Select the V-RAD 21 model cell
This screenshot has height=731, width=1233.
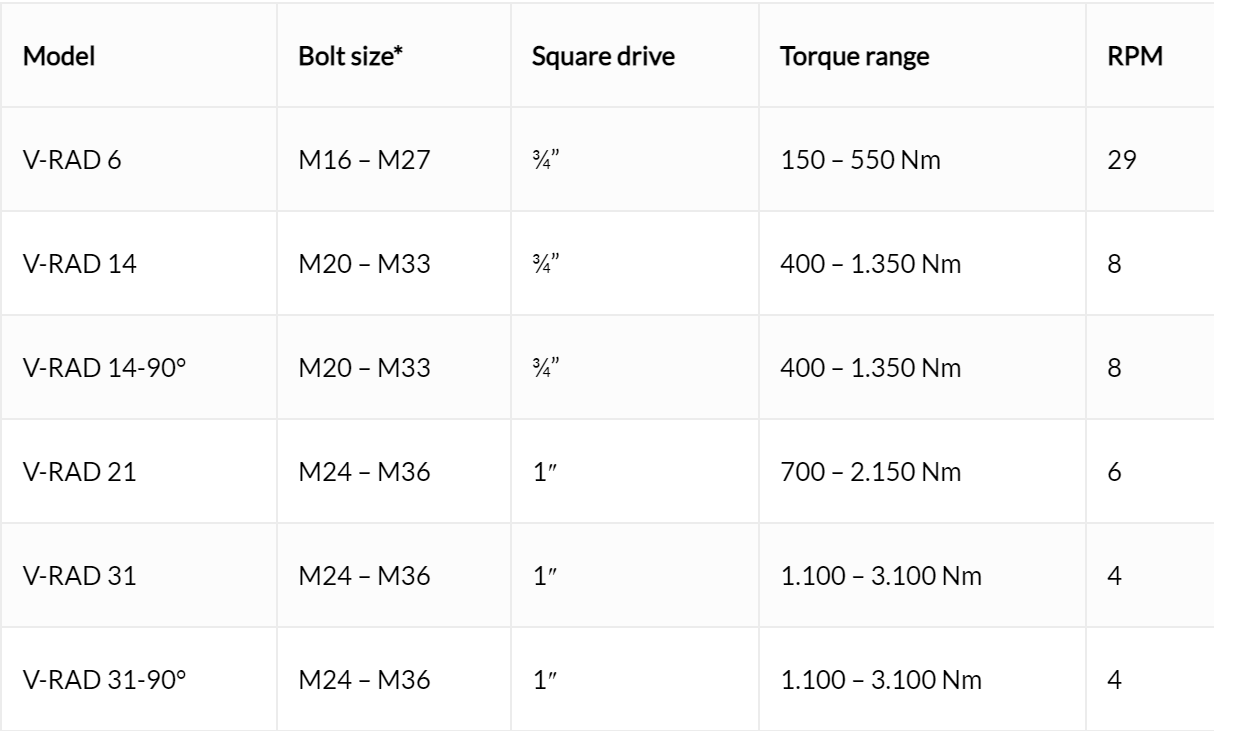138,470
